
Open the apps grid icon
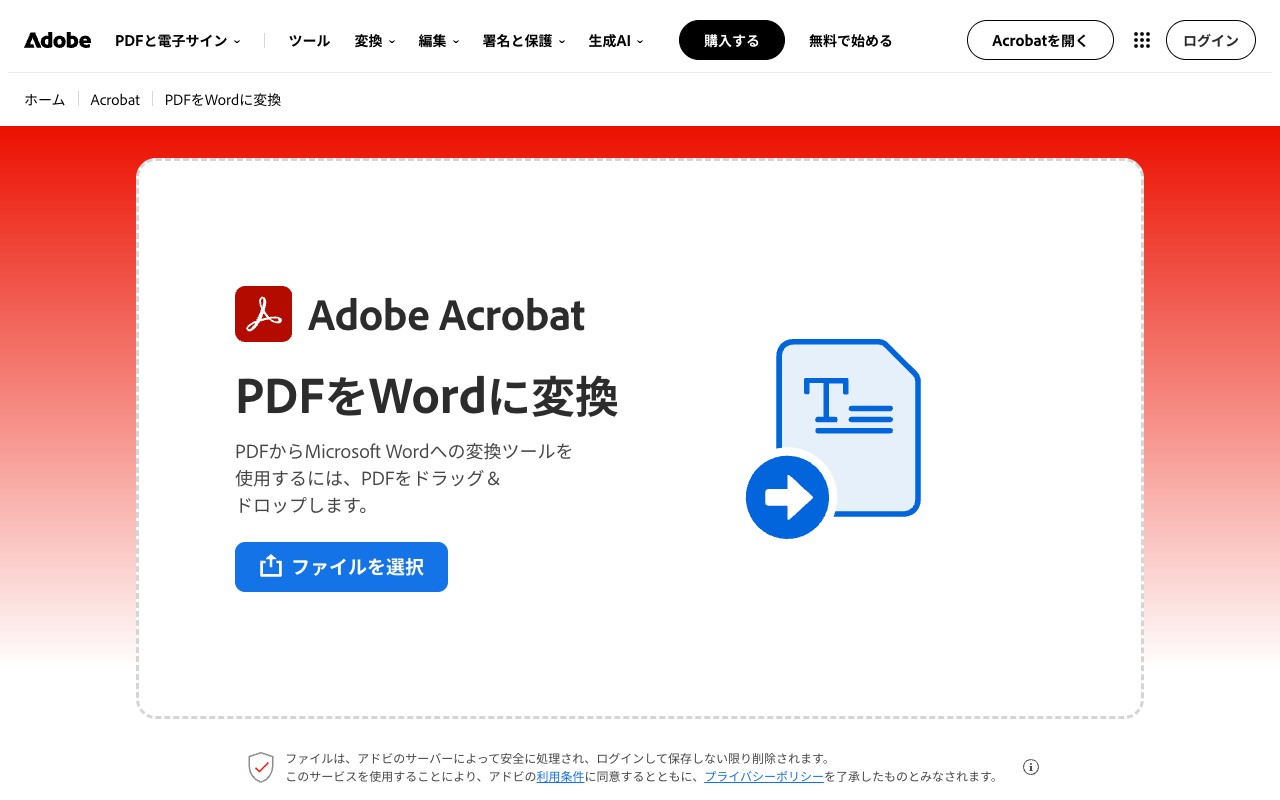(1142, 40)
